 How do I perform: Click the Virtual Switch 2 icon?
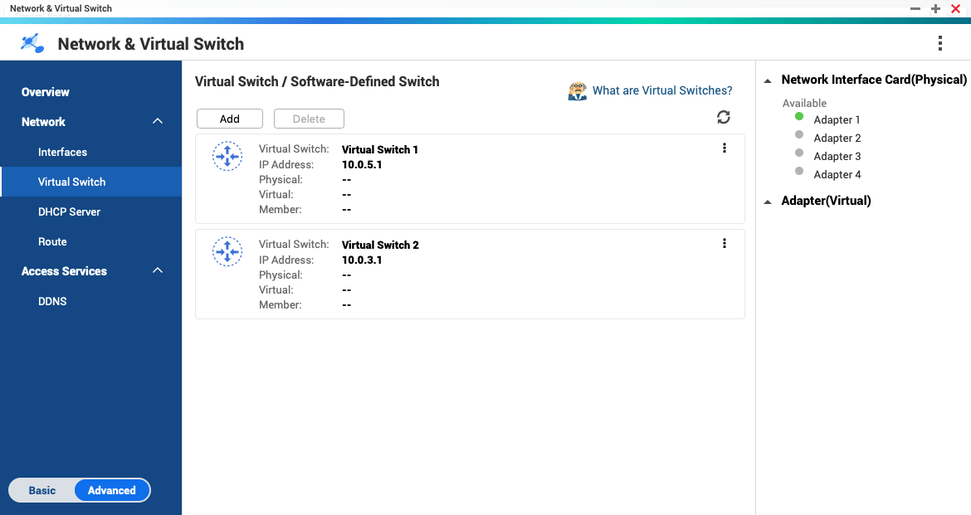(x=227, y=251)
